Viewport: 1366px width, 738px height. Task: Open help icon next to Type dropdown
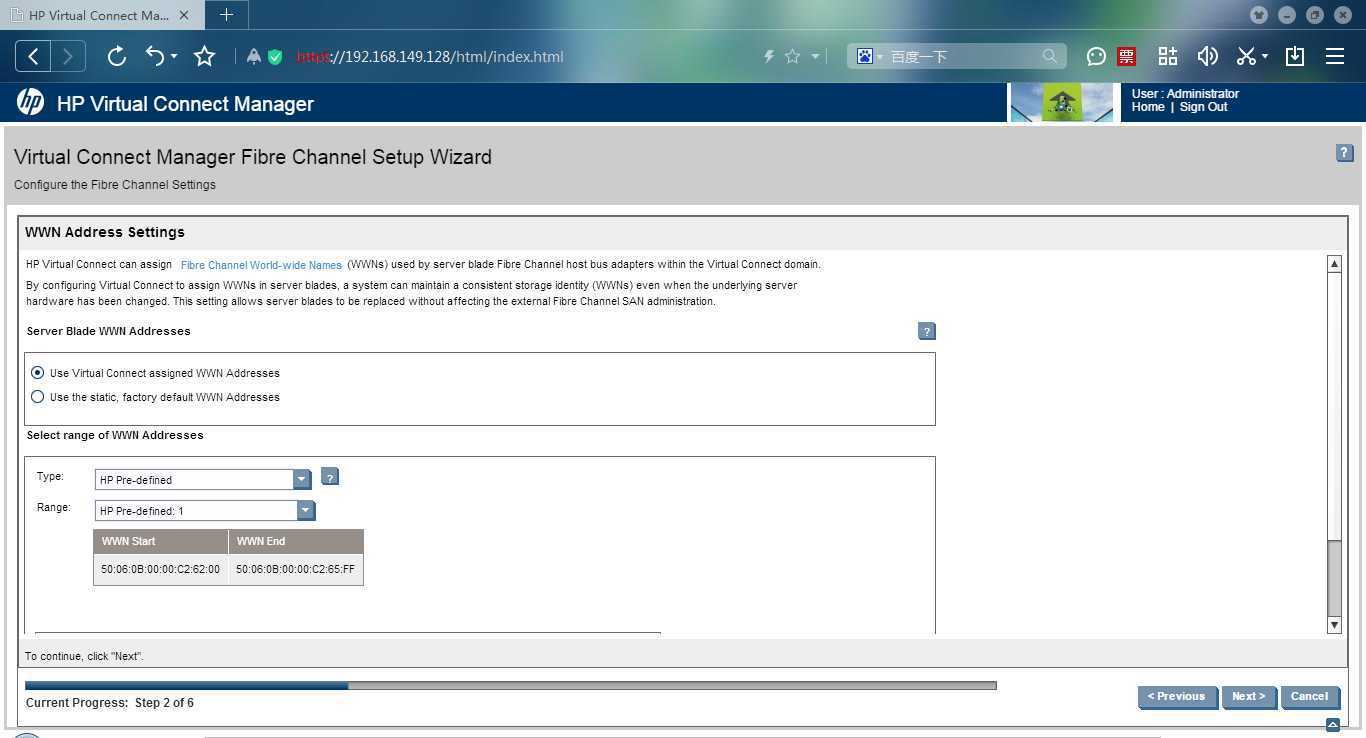pos(329,477)
